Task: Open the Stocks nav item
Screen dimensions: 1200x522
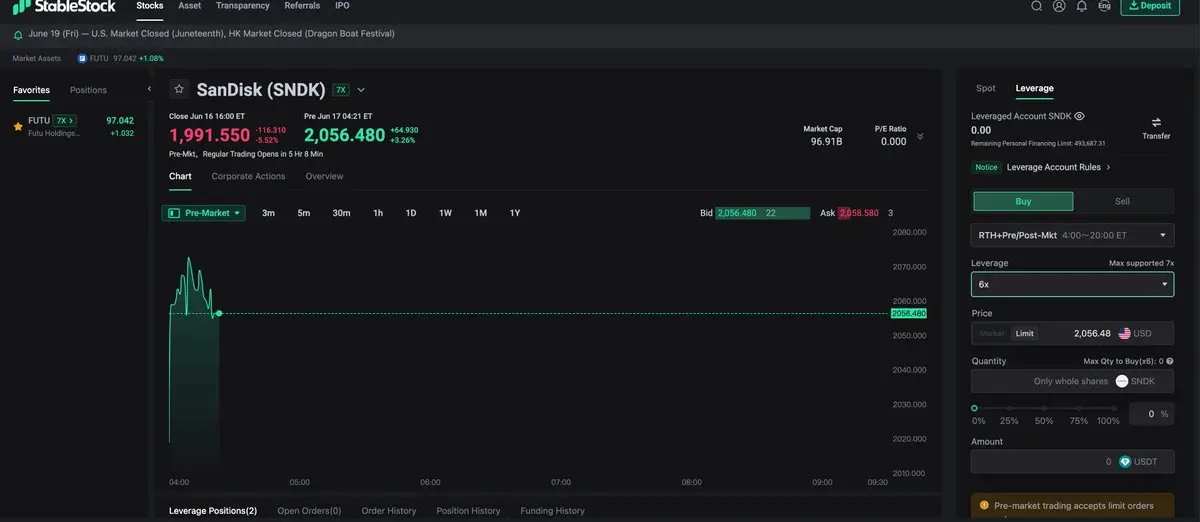Action: (x=150, y=6)
